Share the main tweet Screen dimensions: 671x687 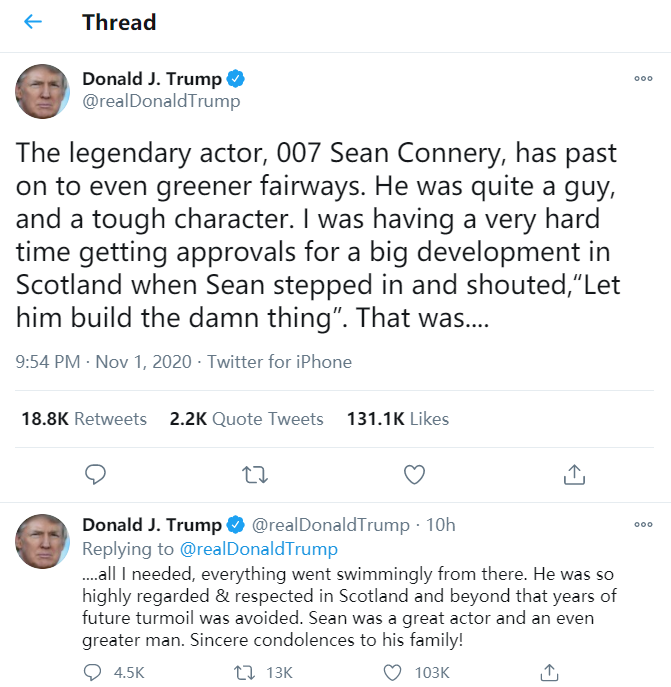(574, 474)
